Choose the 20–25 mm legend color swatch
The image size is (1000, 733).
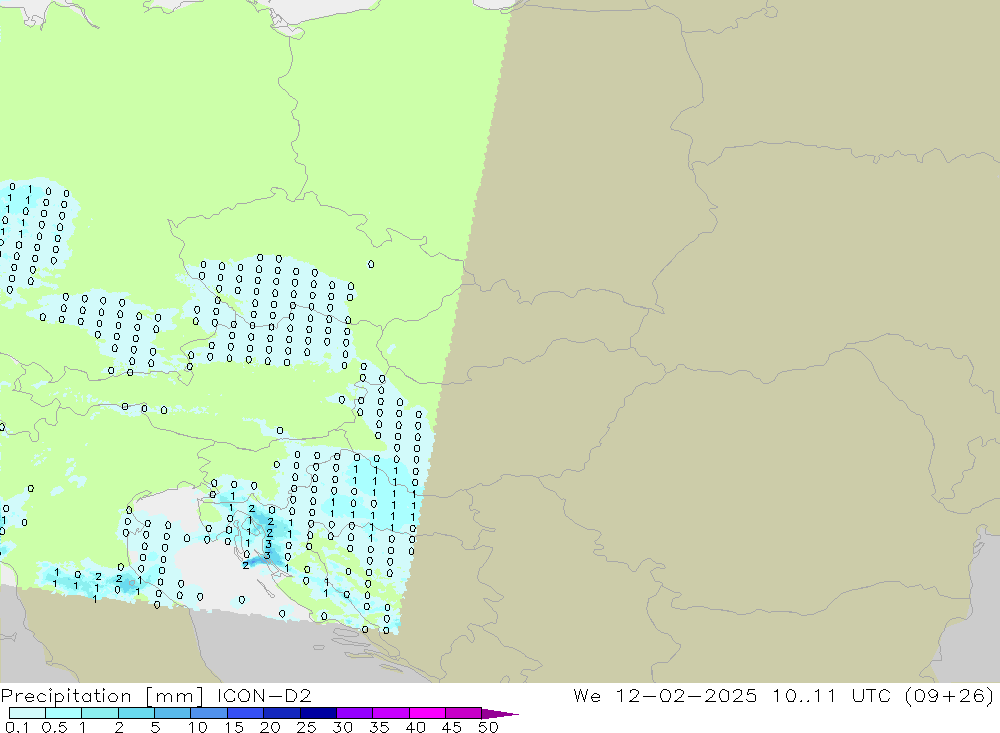tap(281, 713)
